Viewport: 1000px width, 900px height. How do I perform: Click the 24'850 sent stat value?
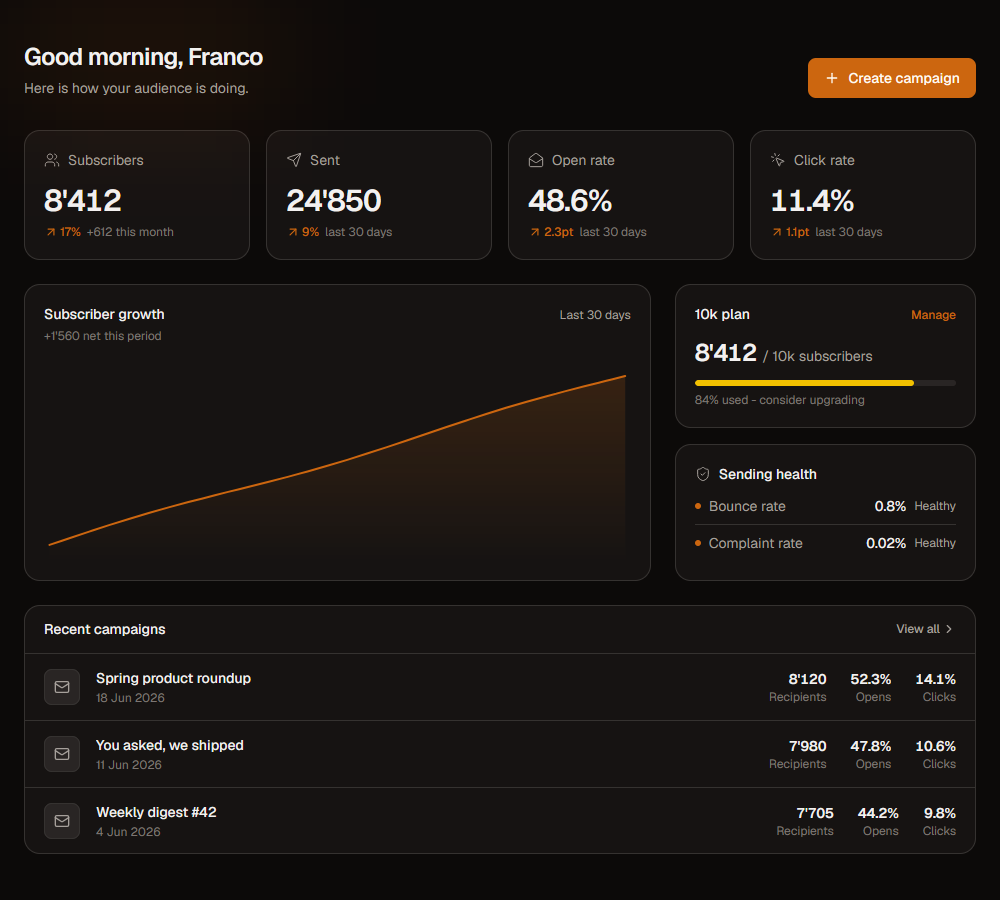tap(334, 200)
